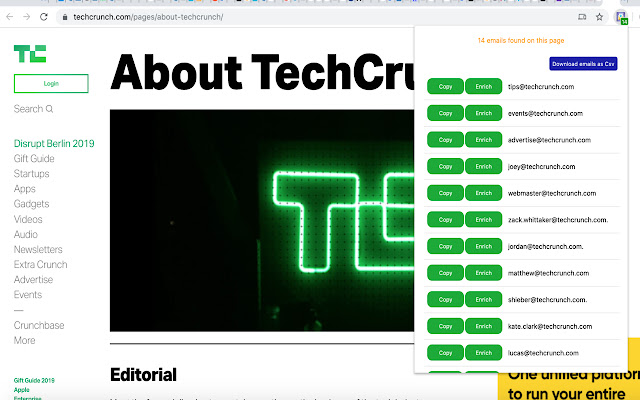
Task: Click the neon TC sign image
Action: [x=262, y=220]
